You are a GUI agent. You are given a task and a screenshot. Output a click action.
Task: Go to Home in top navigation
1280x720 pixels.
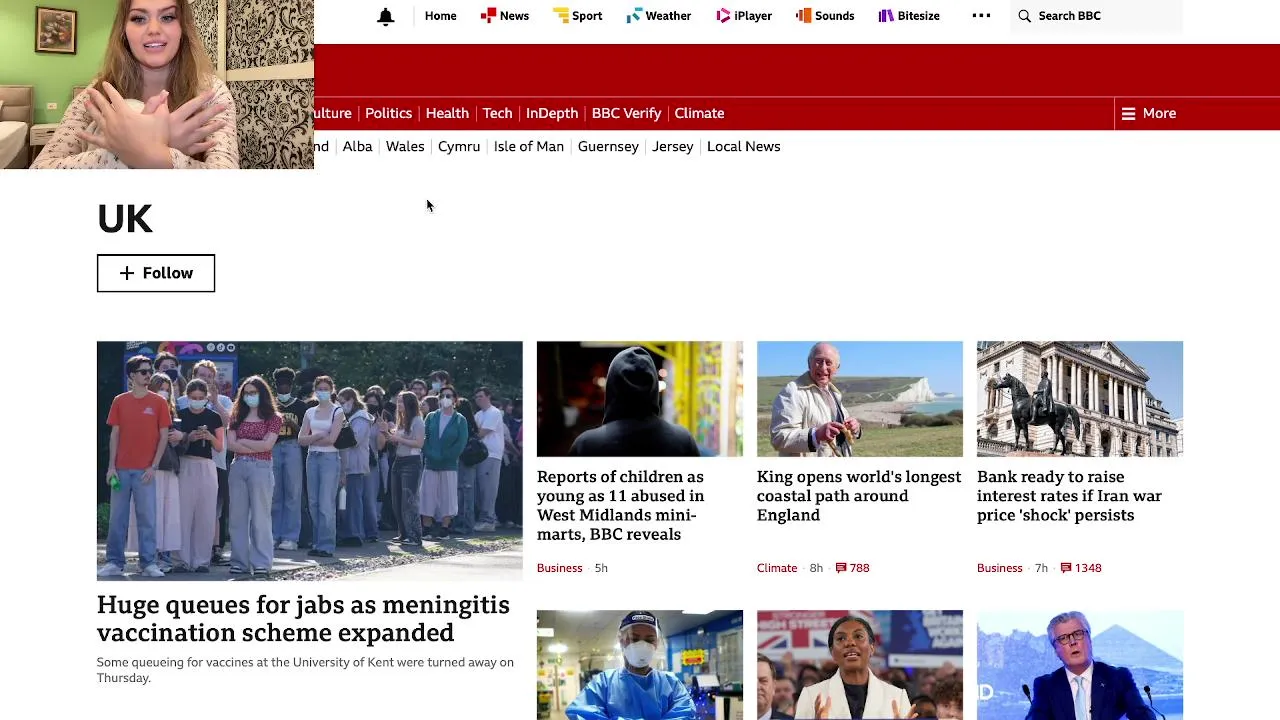[x=440, y=16]
